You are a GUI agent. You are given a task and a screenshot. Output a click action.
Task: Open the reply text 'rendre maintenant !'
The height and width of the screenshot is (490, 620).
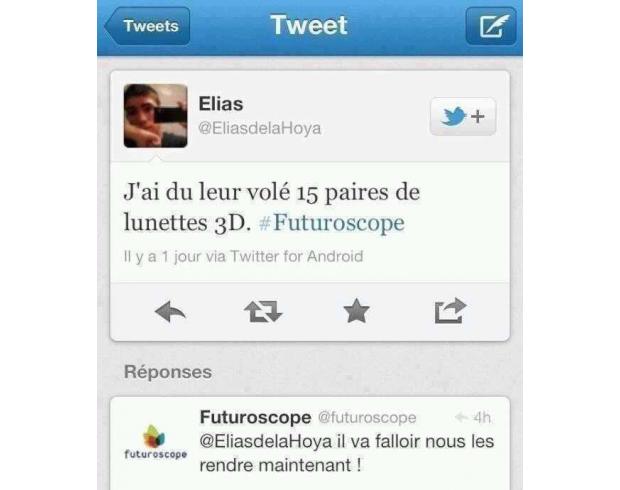280,465
